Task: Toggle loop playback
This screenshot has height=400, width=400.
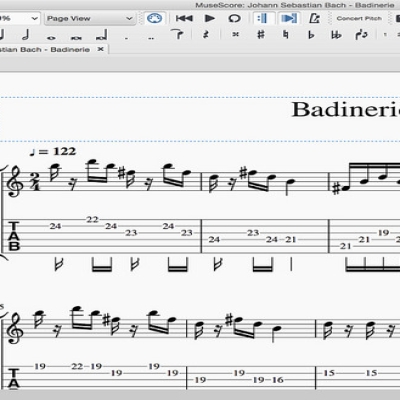Action: (x=235, y=18)
